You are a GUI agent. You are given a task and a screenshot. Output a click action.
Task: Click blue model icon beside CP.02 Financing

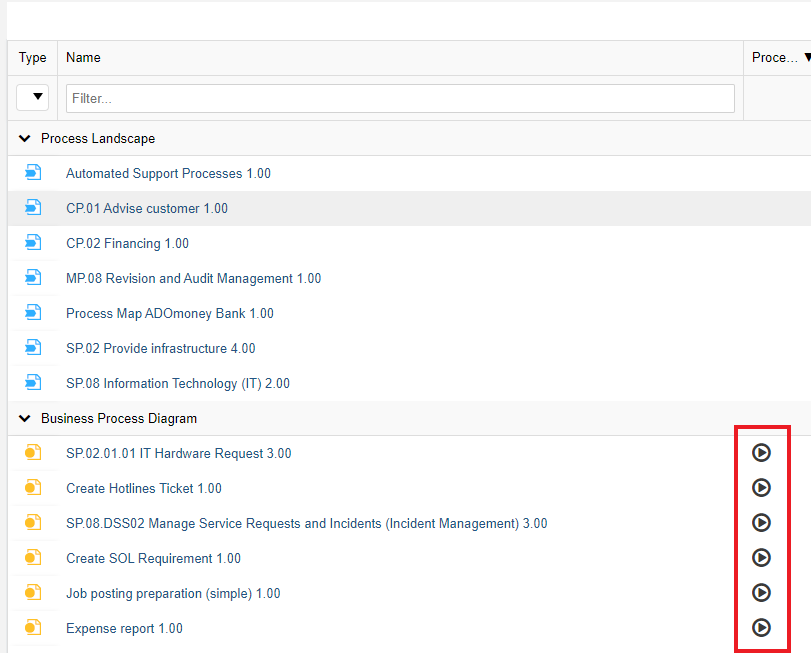(33, 243)
